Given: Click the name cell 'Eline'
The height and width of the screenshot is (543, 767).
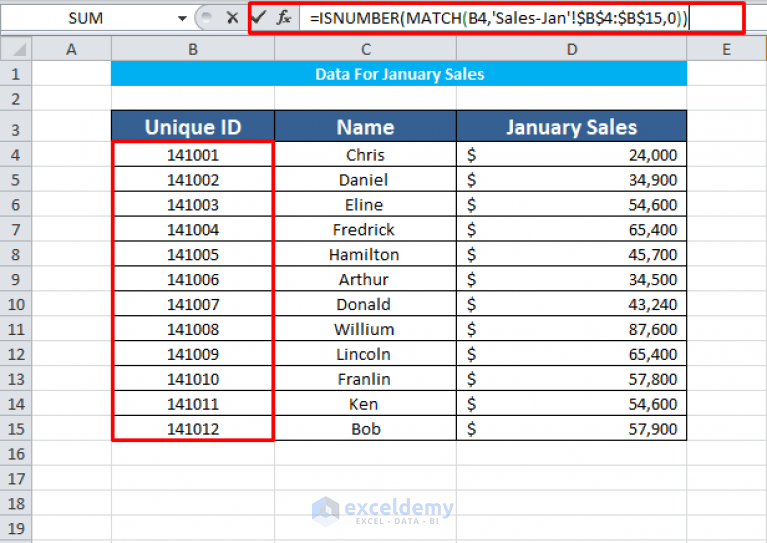Looking at the screenshot, I should (365, 204).
